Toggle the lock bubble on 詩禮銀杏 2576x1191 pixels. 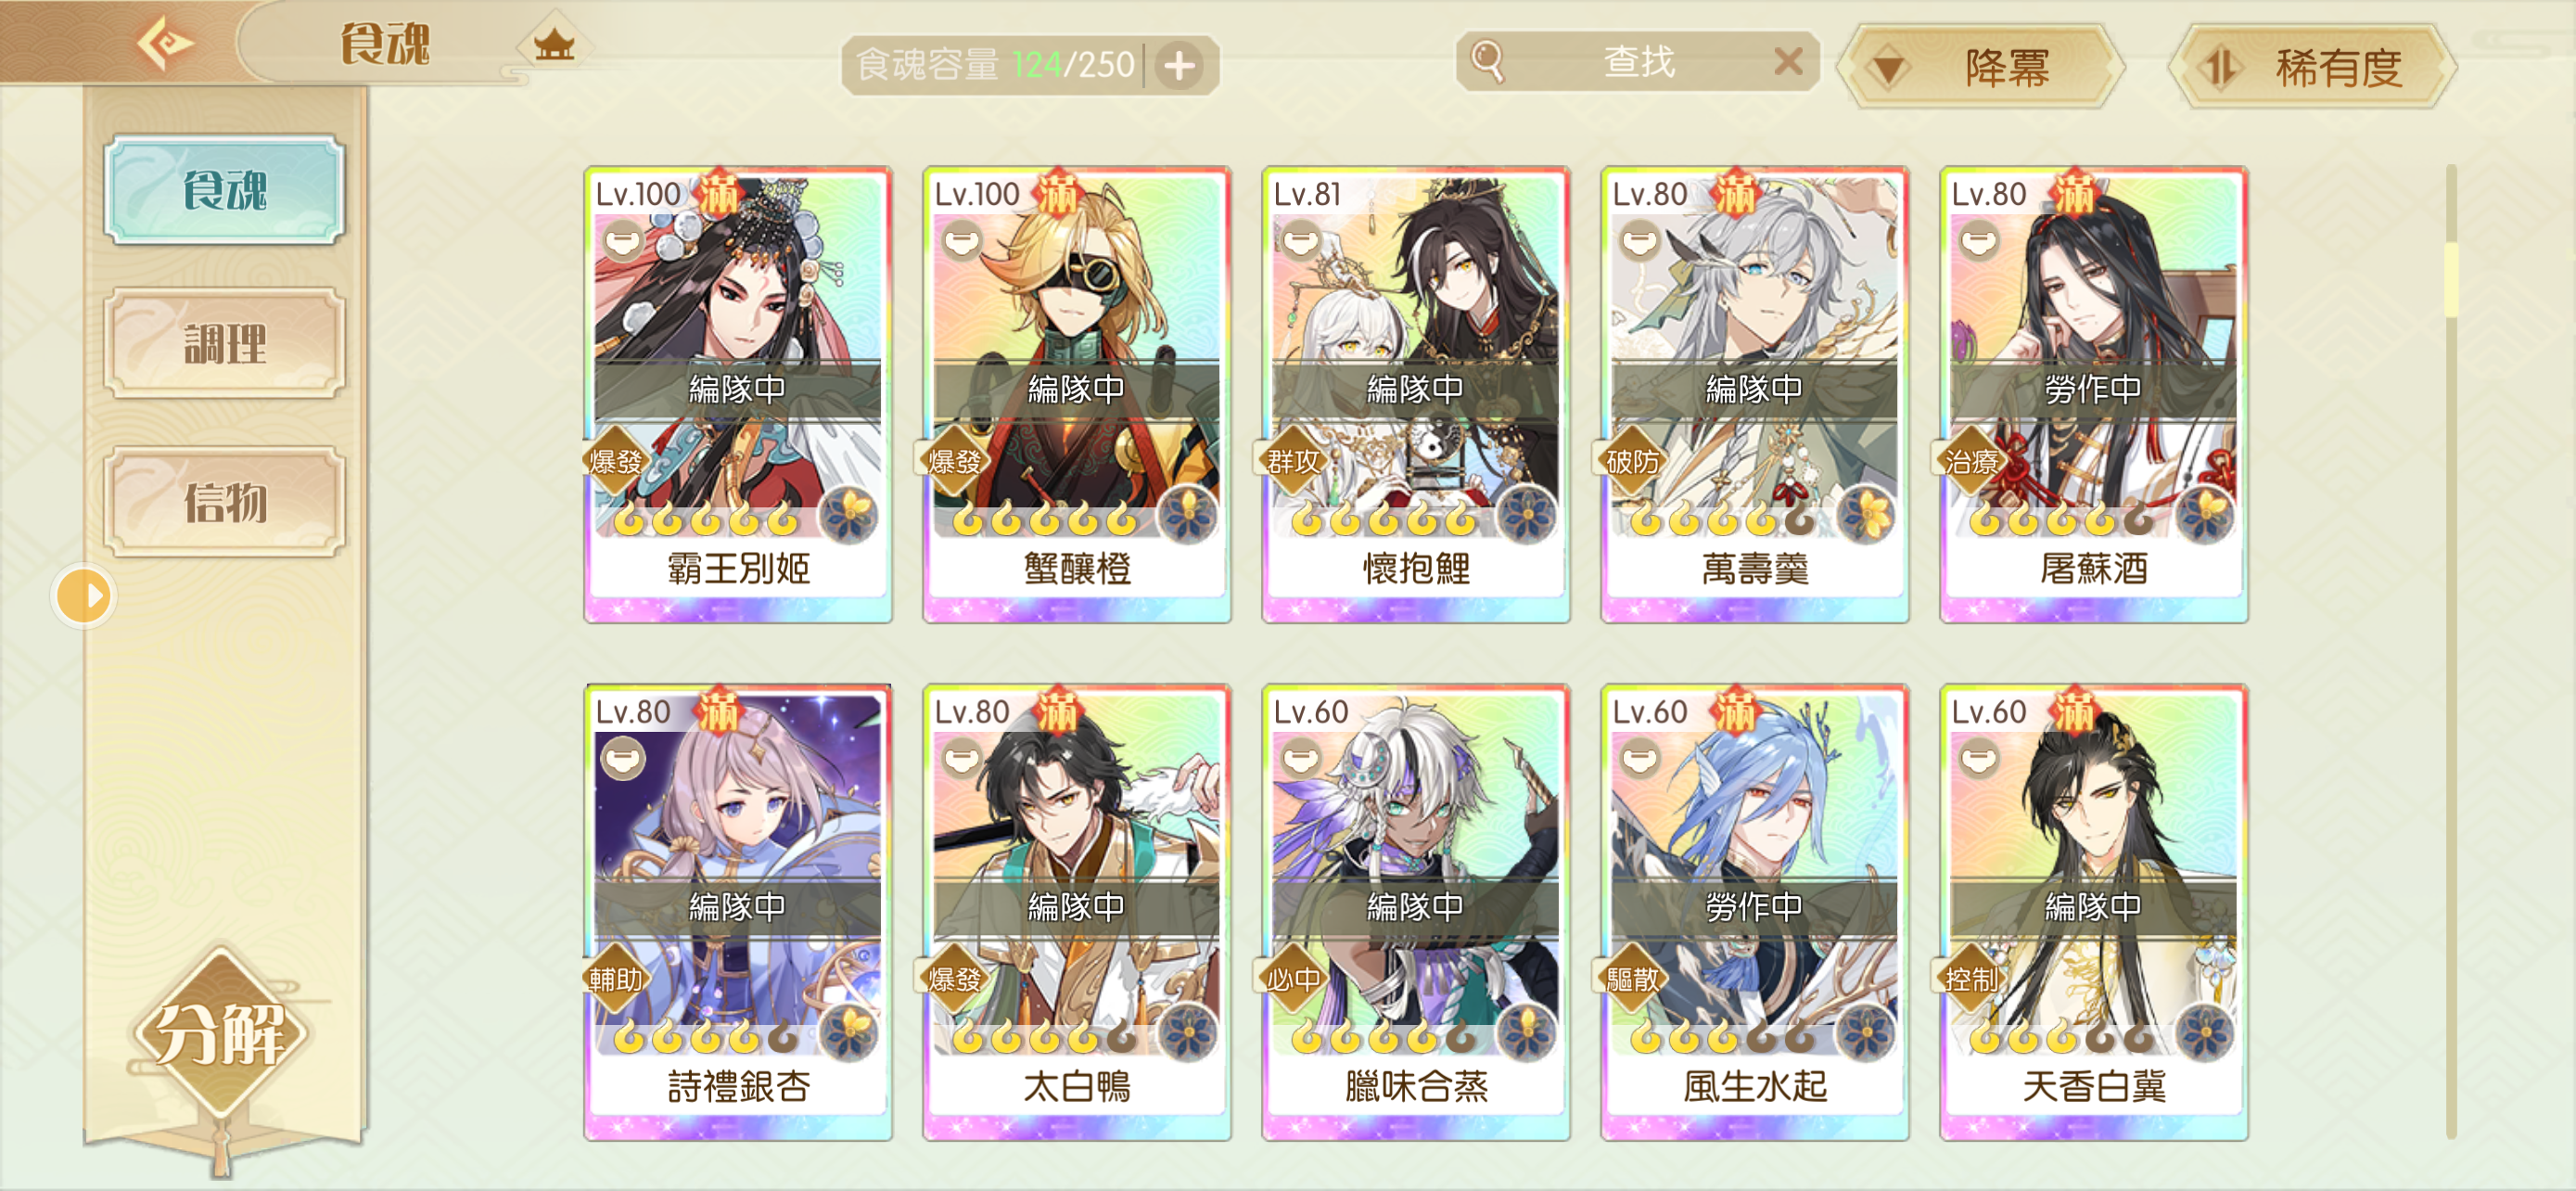[x=623, y=759]
